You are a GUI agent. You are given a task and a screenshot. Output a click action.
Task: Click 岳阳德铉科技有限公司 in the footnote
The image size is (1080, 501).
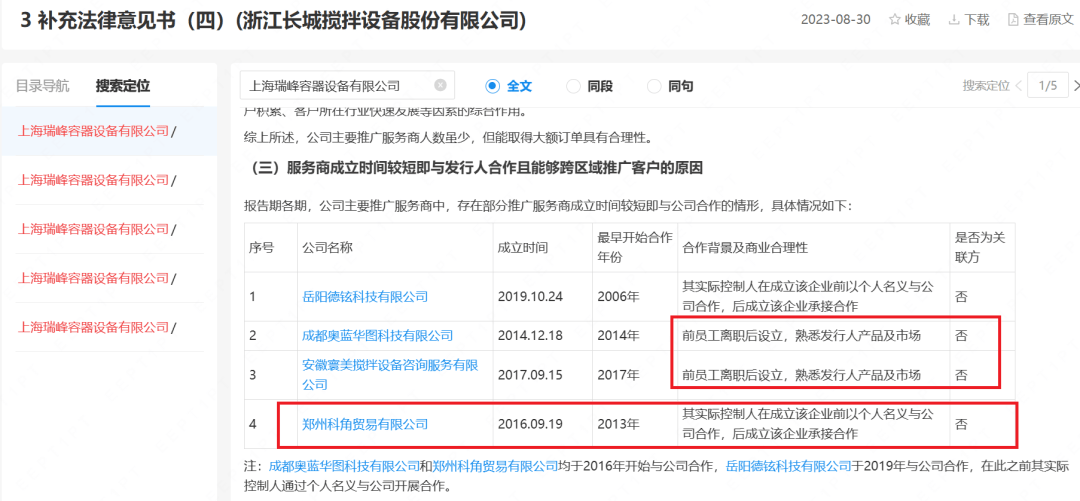[789, 467]
